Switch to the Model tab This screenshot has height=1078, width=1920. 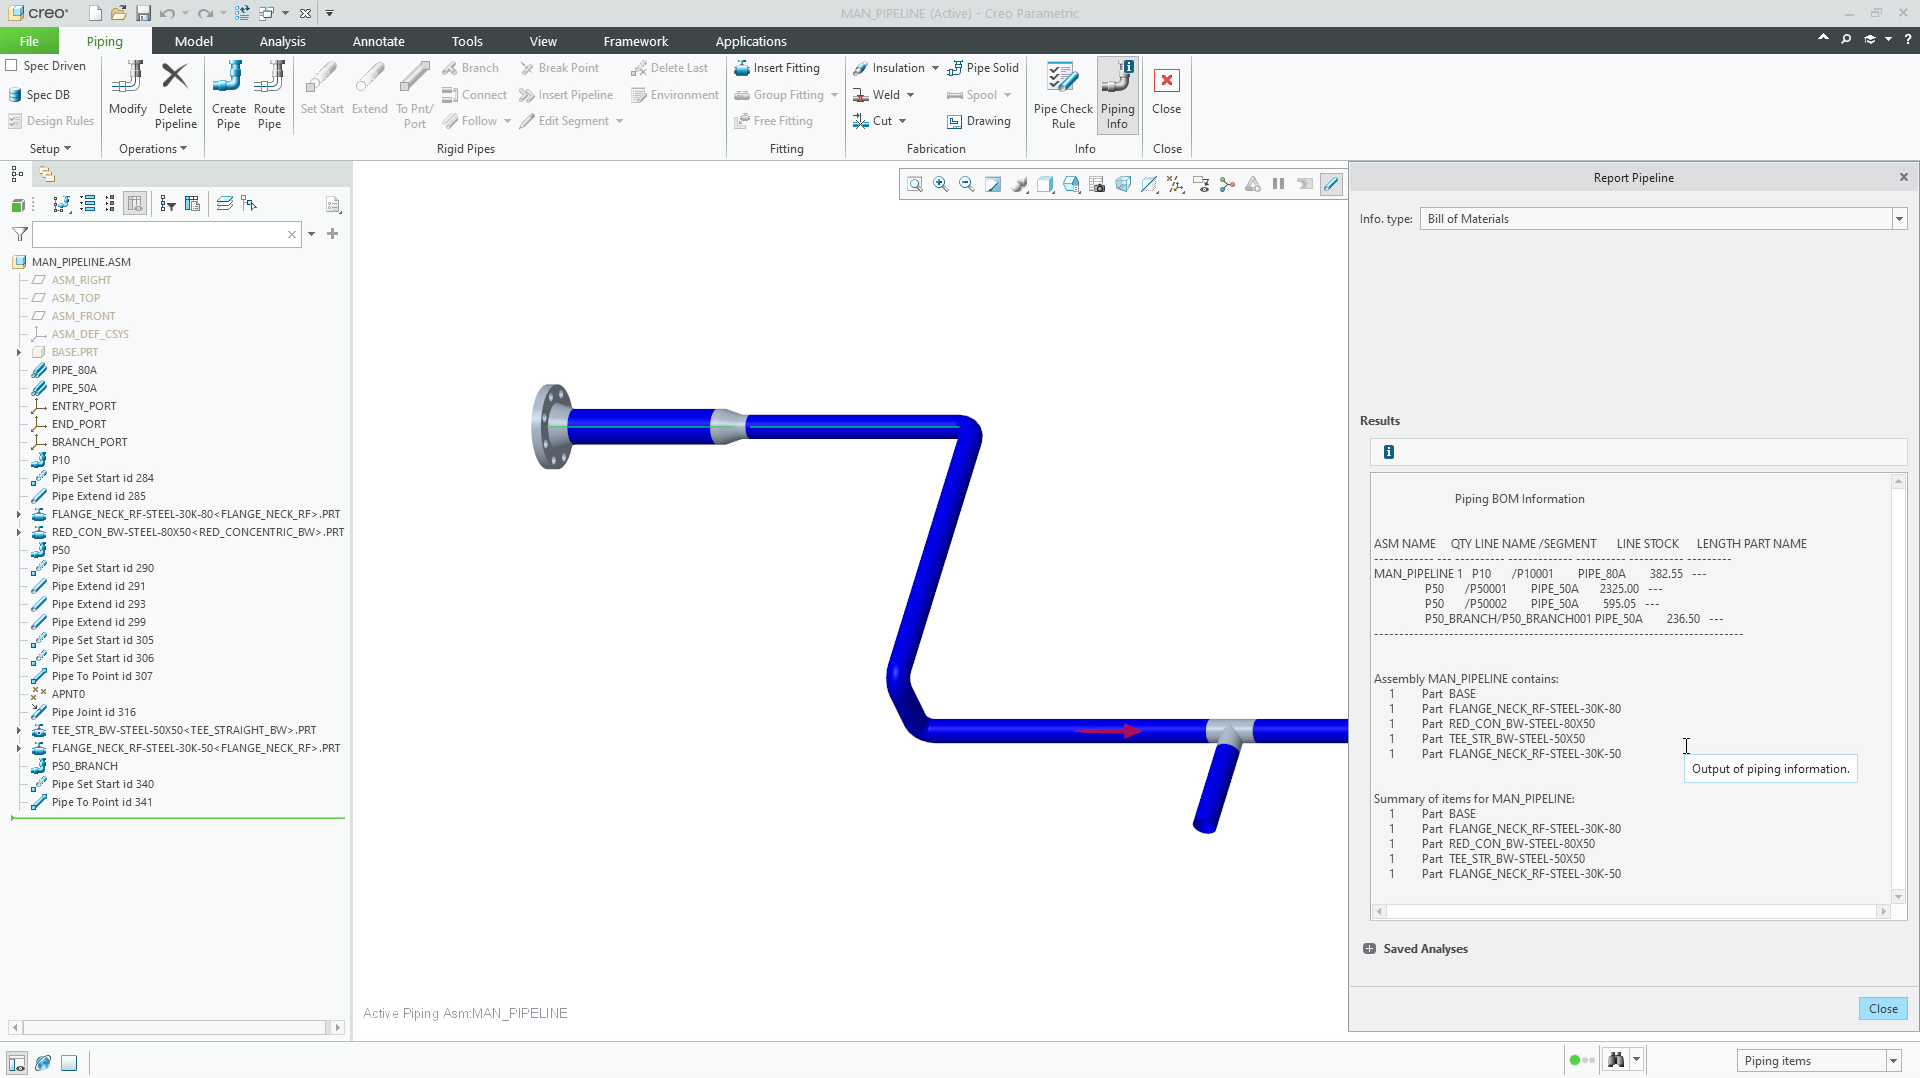tap(193, 41)
